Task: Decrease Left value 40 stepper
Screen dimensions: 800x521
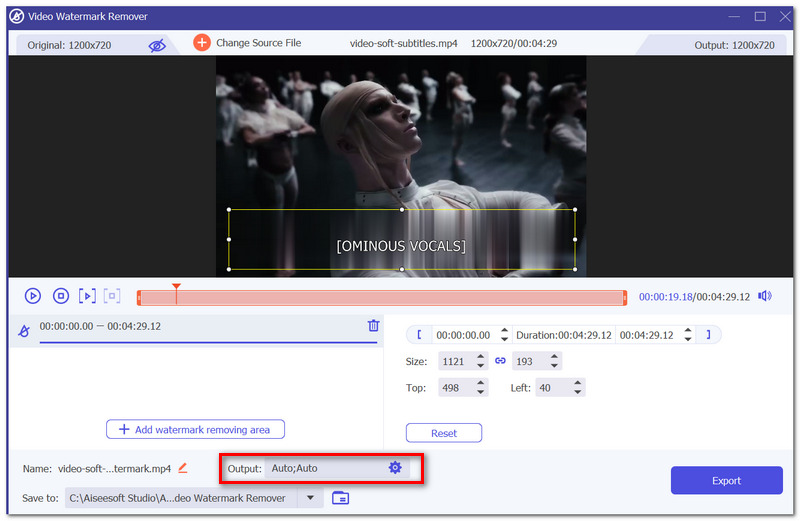Action: pyautogui.click(x=577, y=392)
